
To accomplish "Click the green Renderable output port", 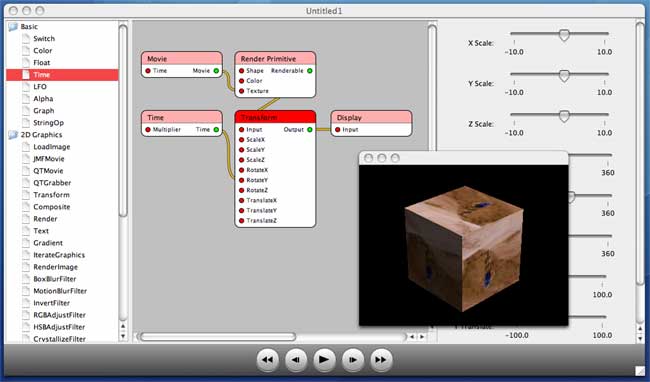I will (310, 71).
